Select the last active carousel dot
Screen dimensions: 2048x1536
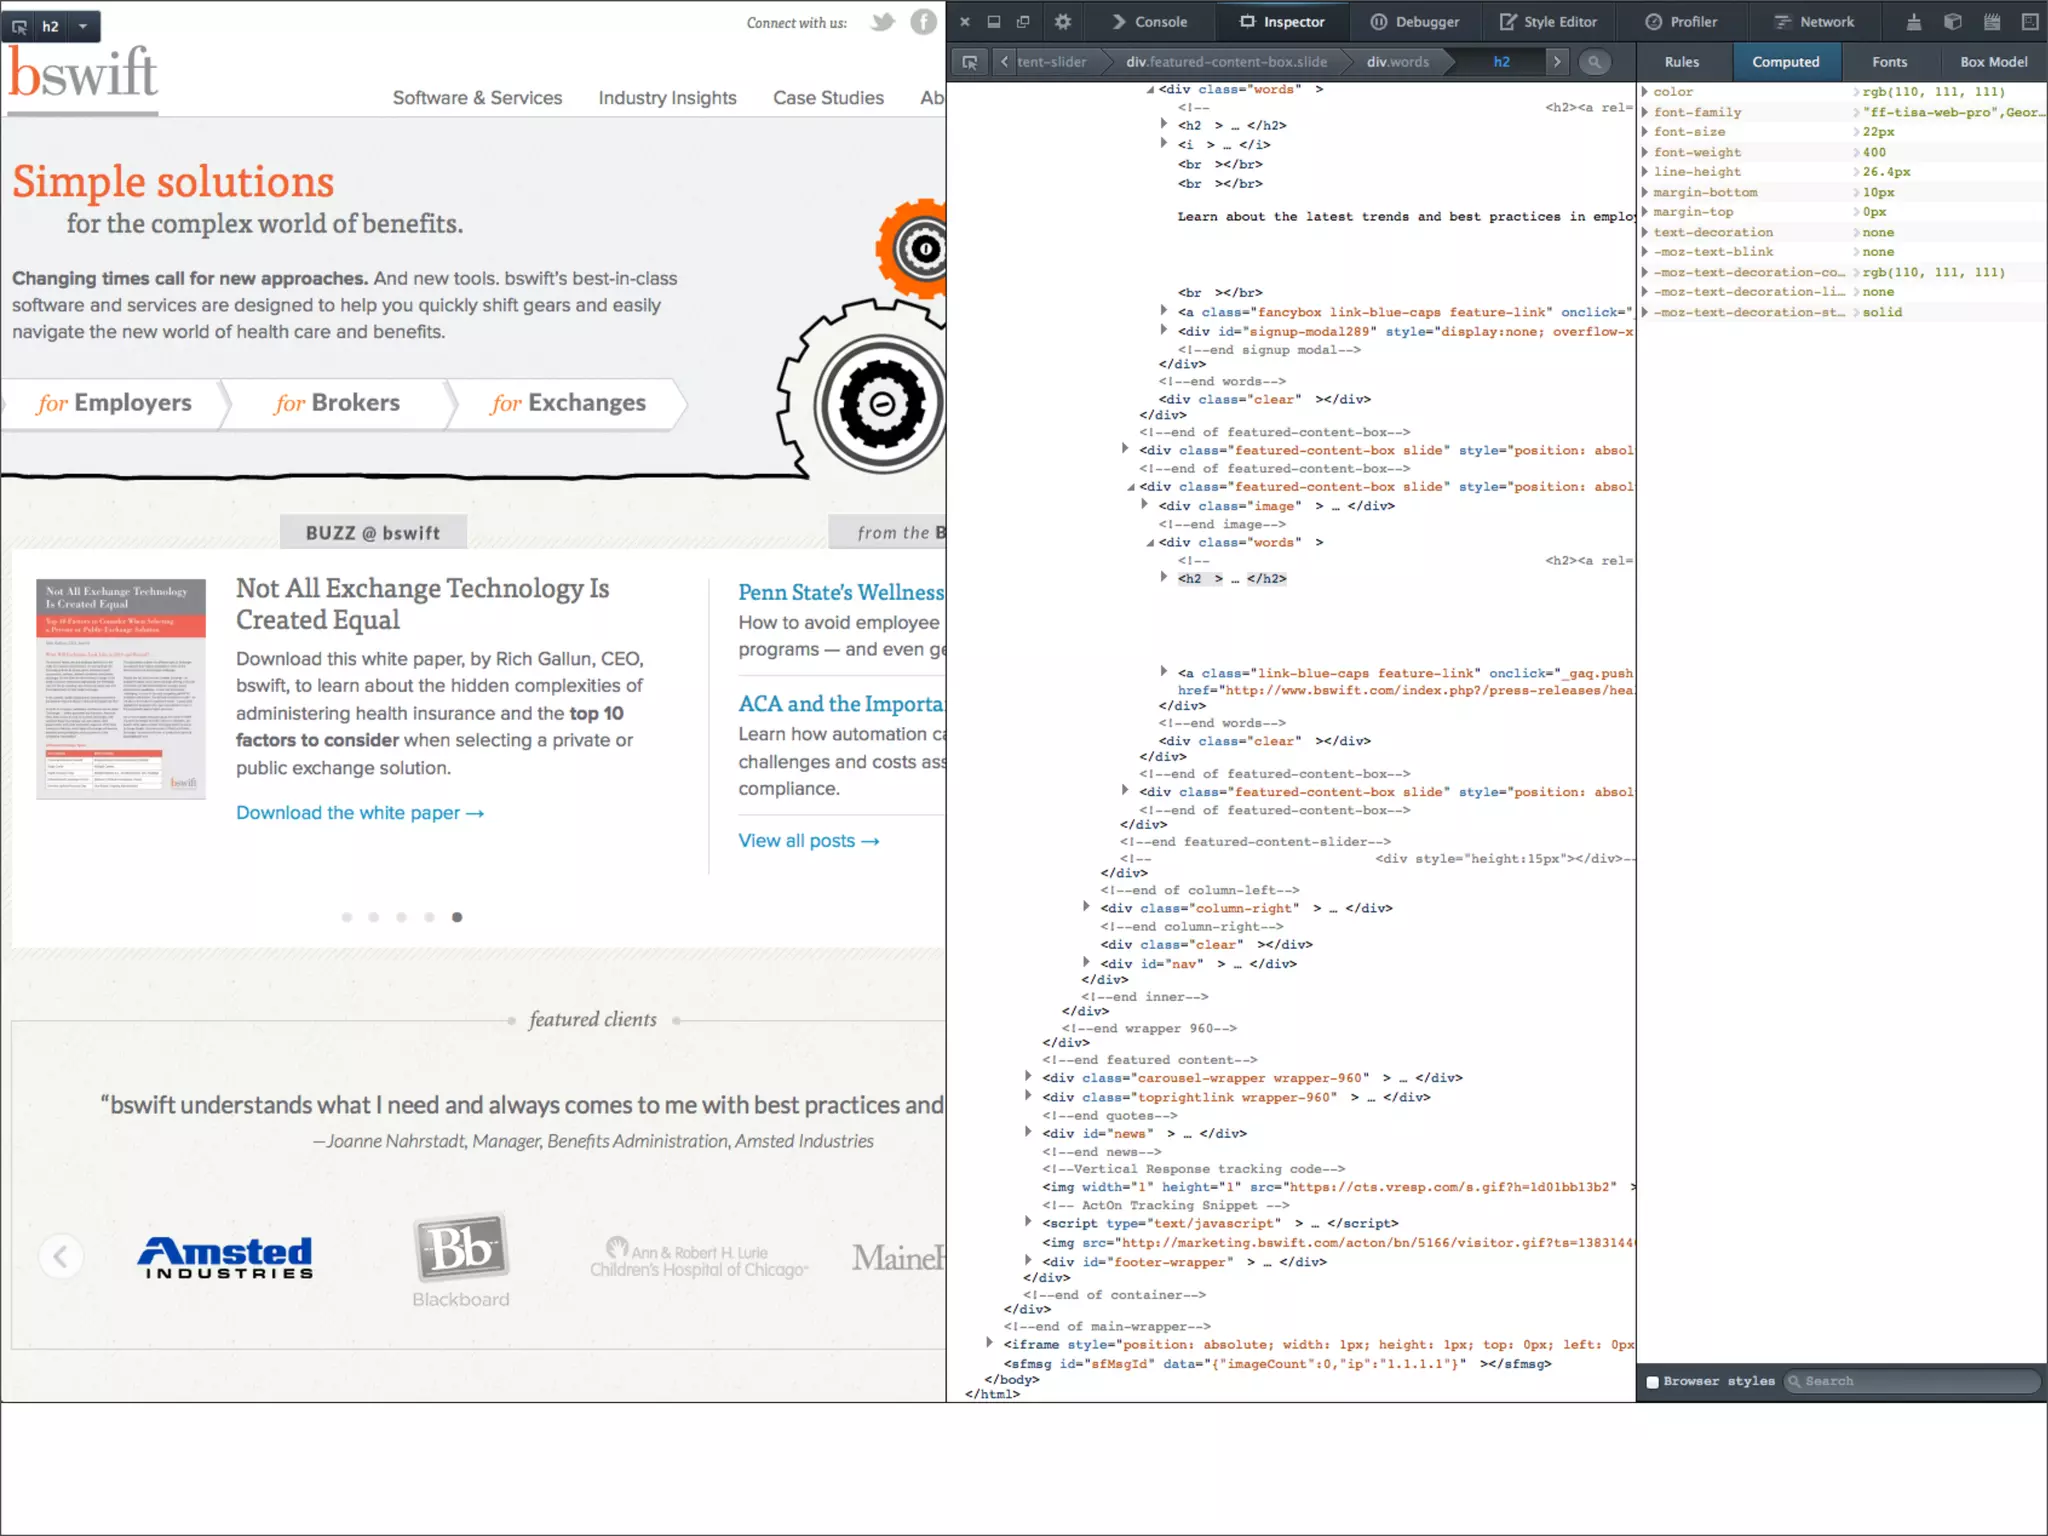(457, 917)
